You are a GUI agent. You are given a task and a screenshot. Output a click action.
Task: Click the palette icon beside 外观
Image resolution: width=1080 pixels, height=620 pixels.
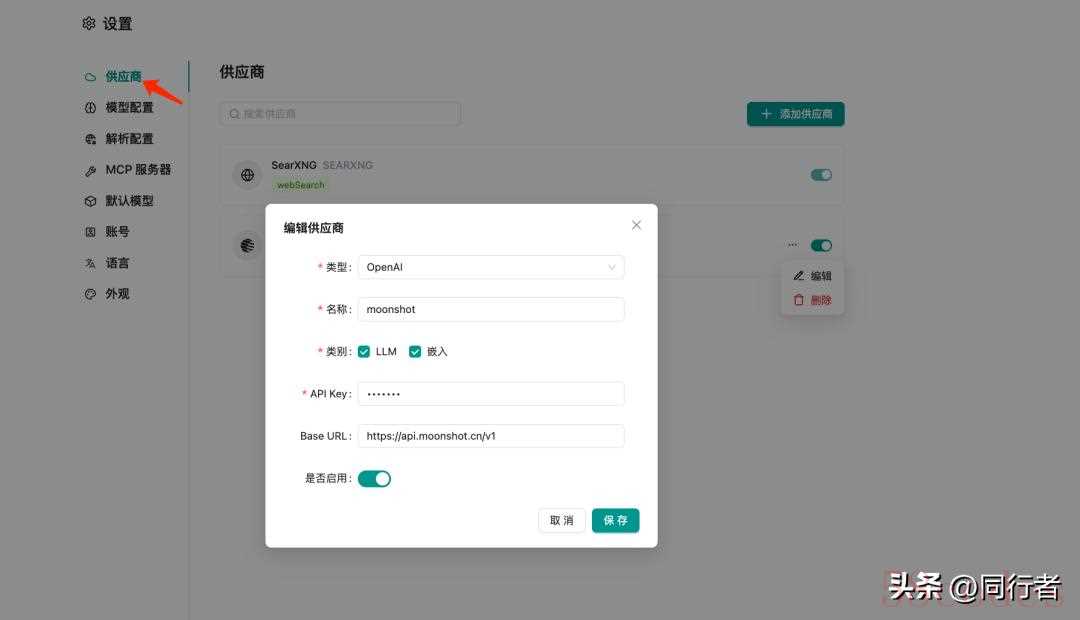click(90, 294)
